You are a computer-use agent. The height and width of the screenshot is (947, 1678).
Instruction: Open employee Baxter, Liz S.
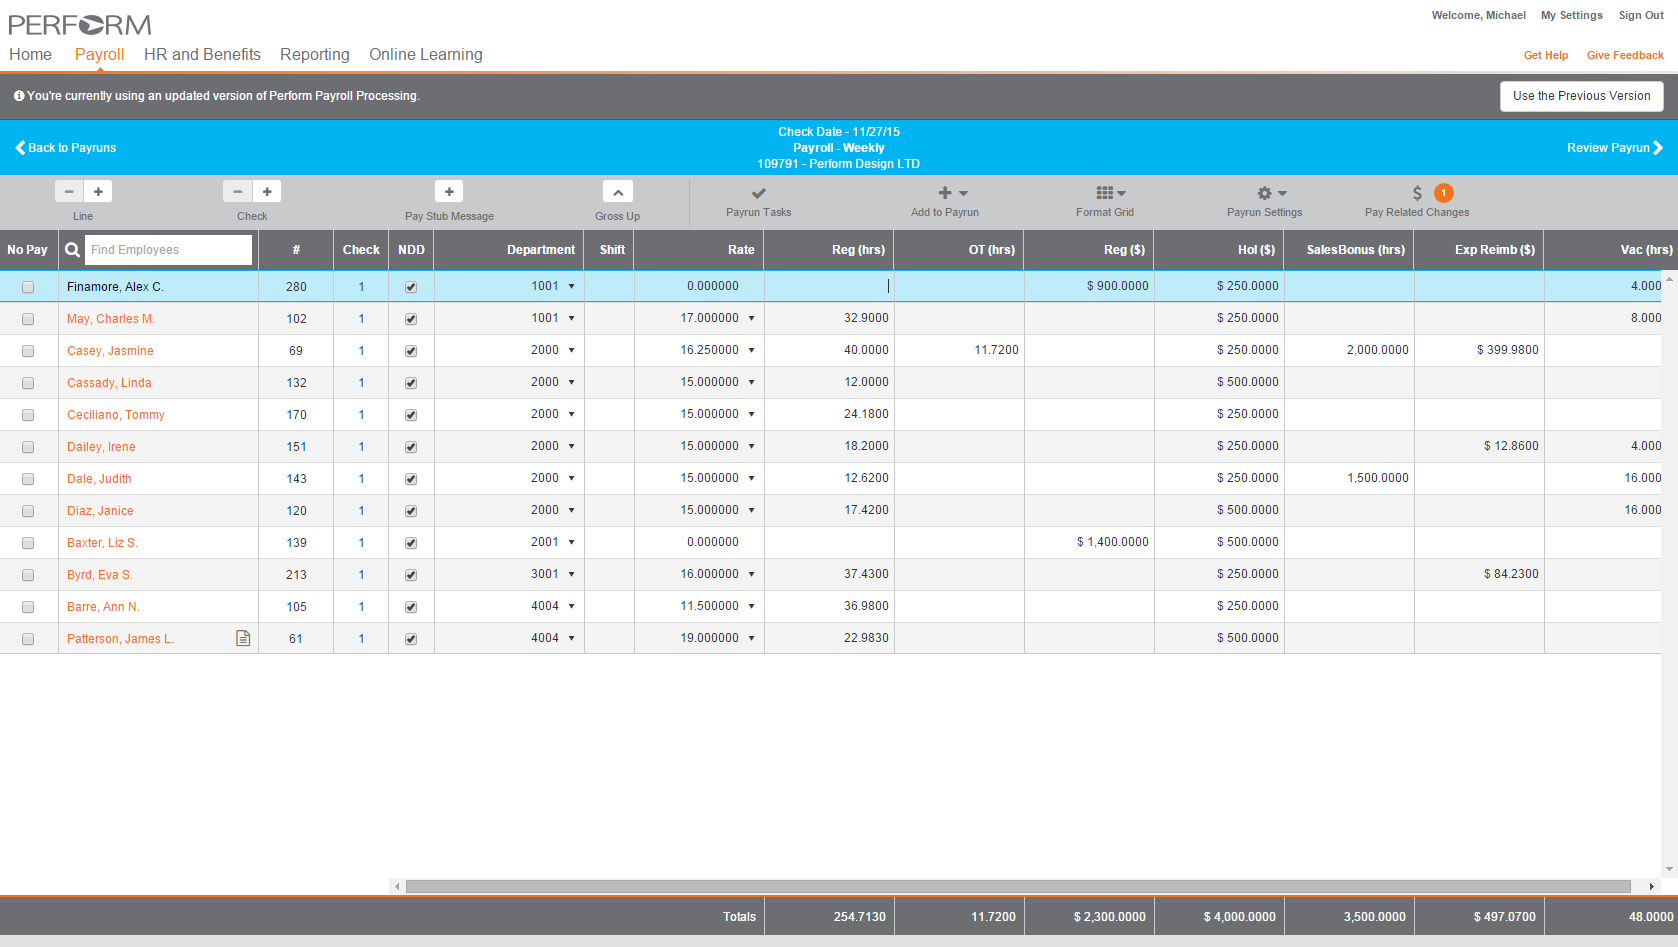[x=102, y=543]
